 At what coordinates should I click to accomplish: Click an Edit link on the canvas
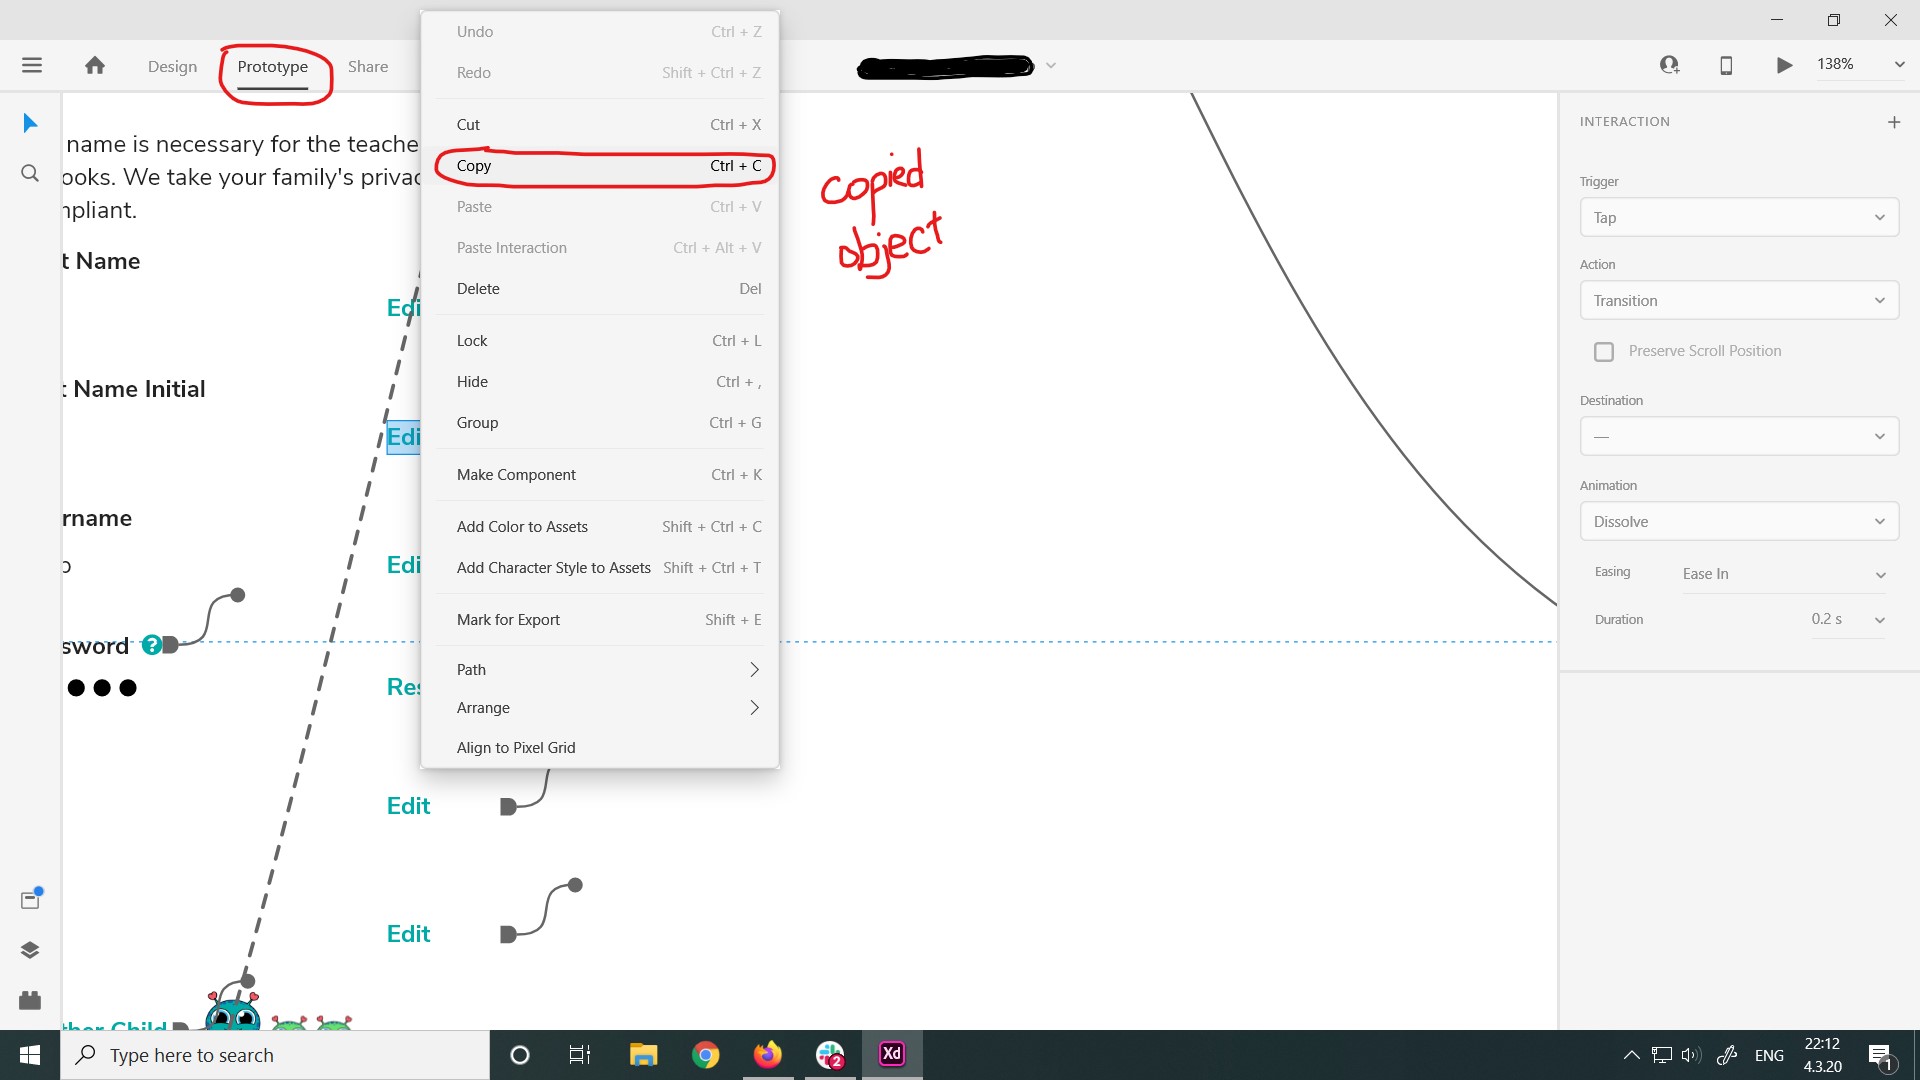click(407, 805)
